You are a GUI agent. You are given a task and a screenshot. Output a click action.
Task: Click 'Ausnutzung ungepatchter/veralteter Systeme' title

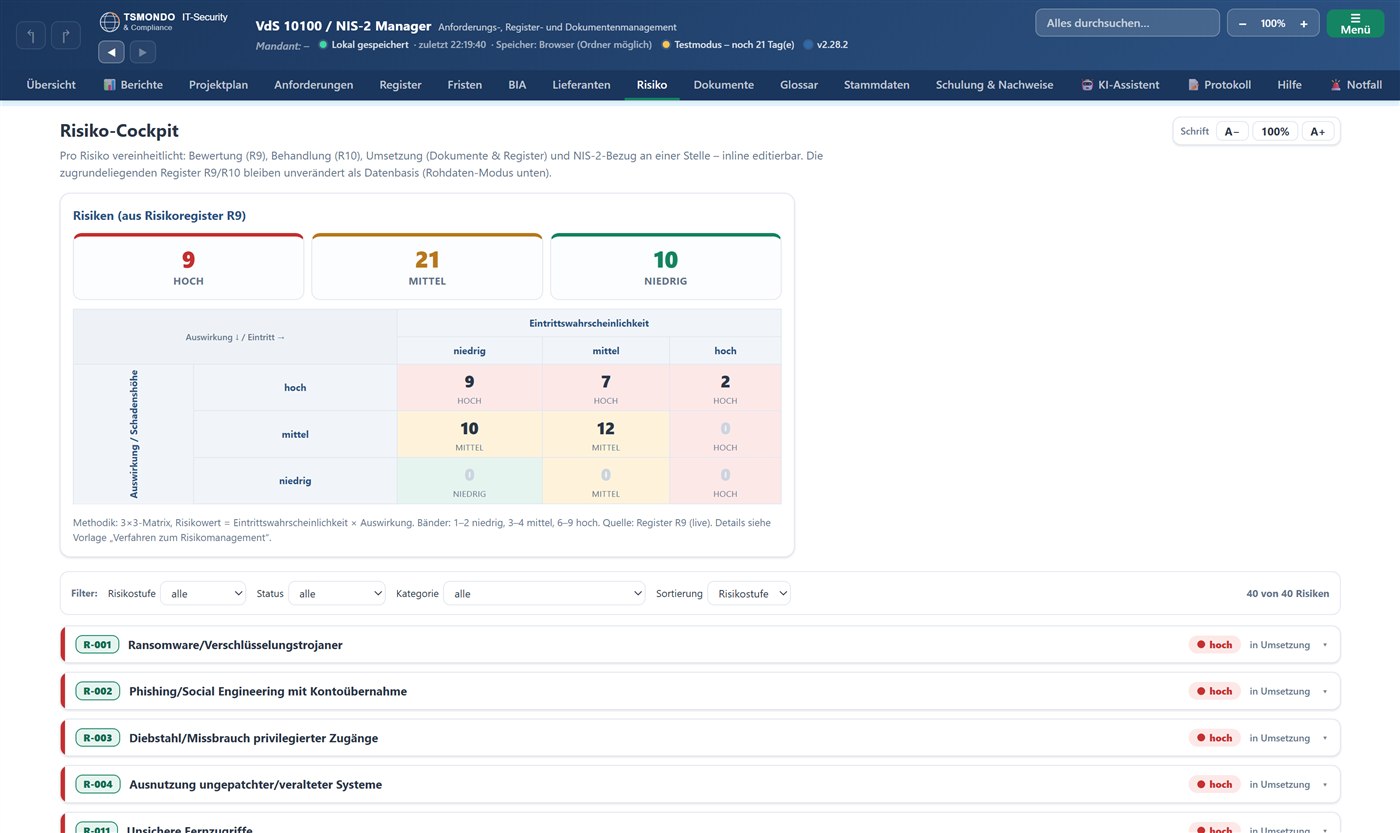coord(255,784)
